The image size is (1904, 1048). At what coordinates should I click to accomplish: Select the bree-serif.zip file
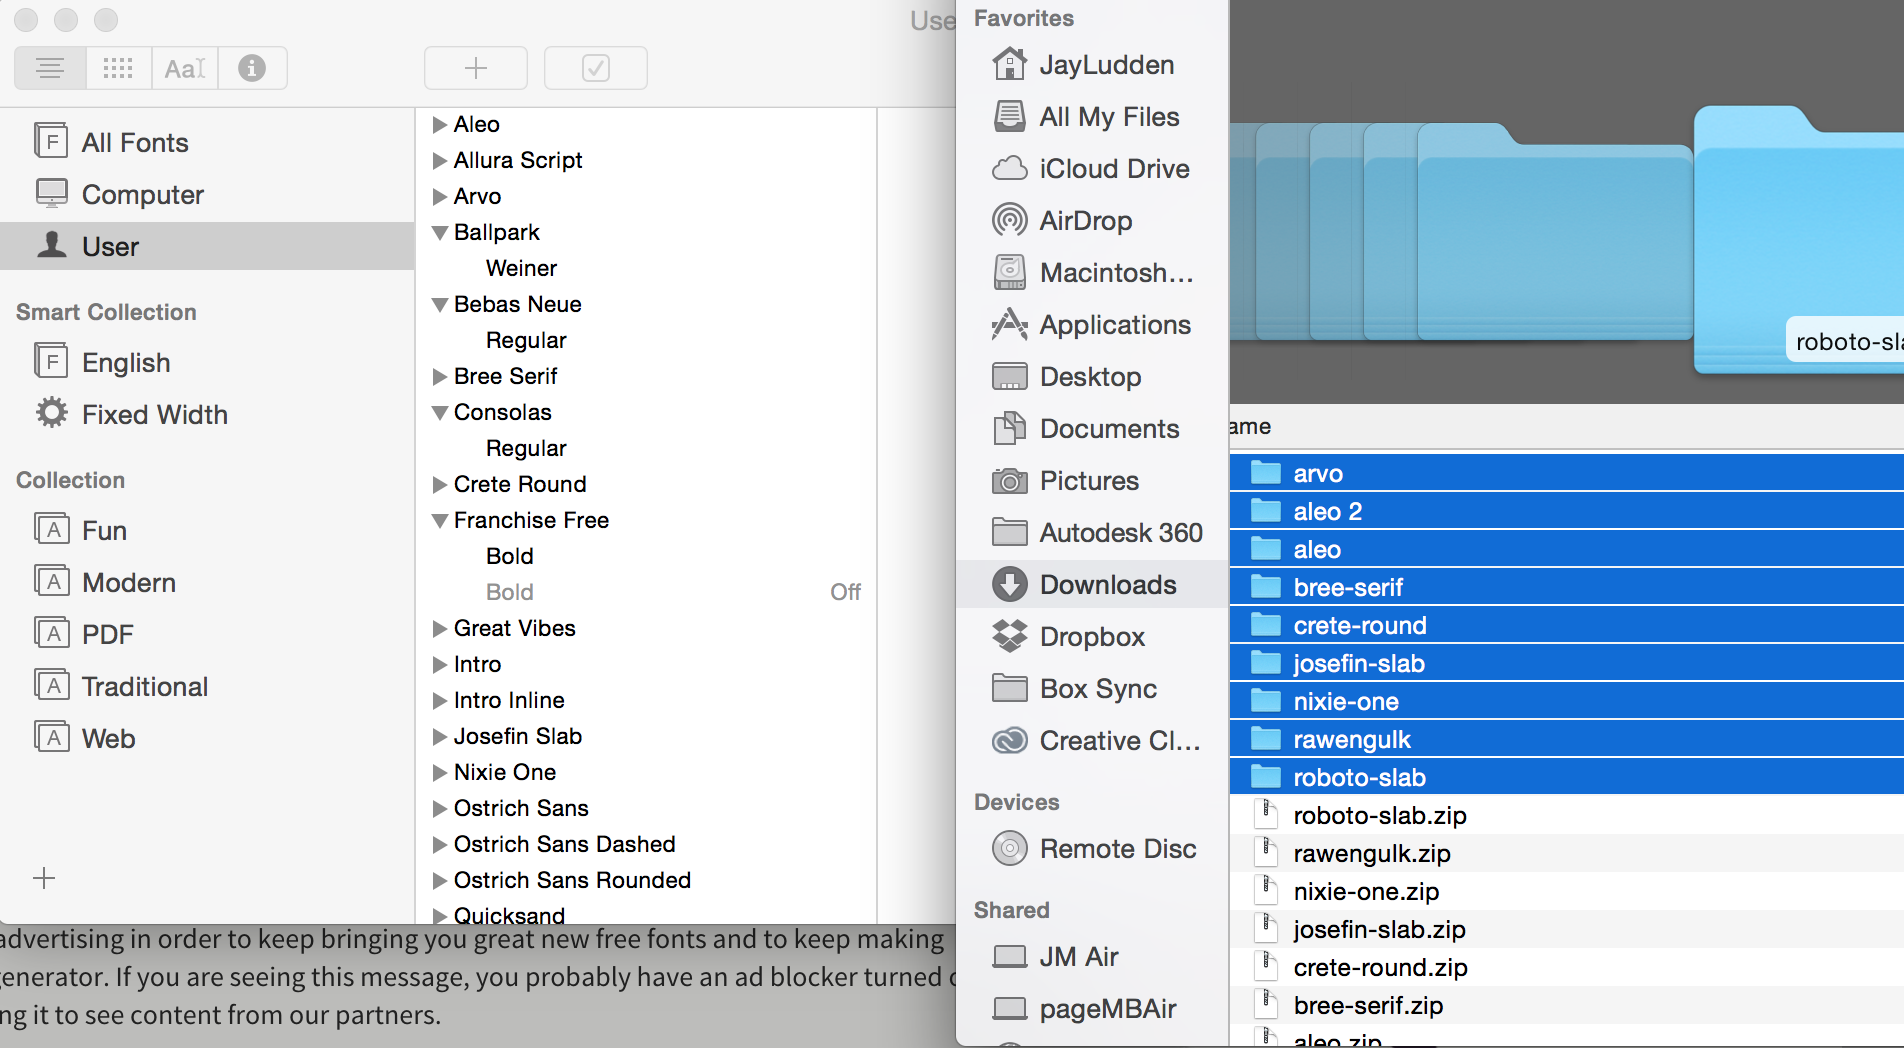[1567, 1005]
